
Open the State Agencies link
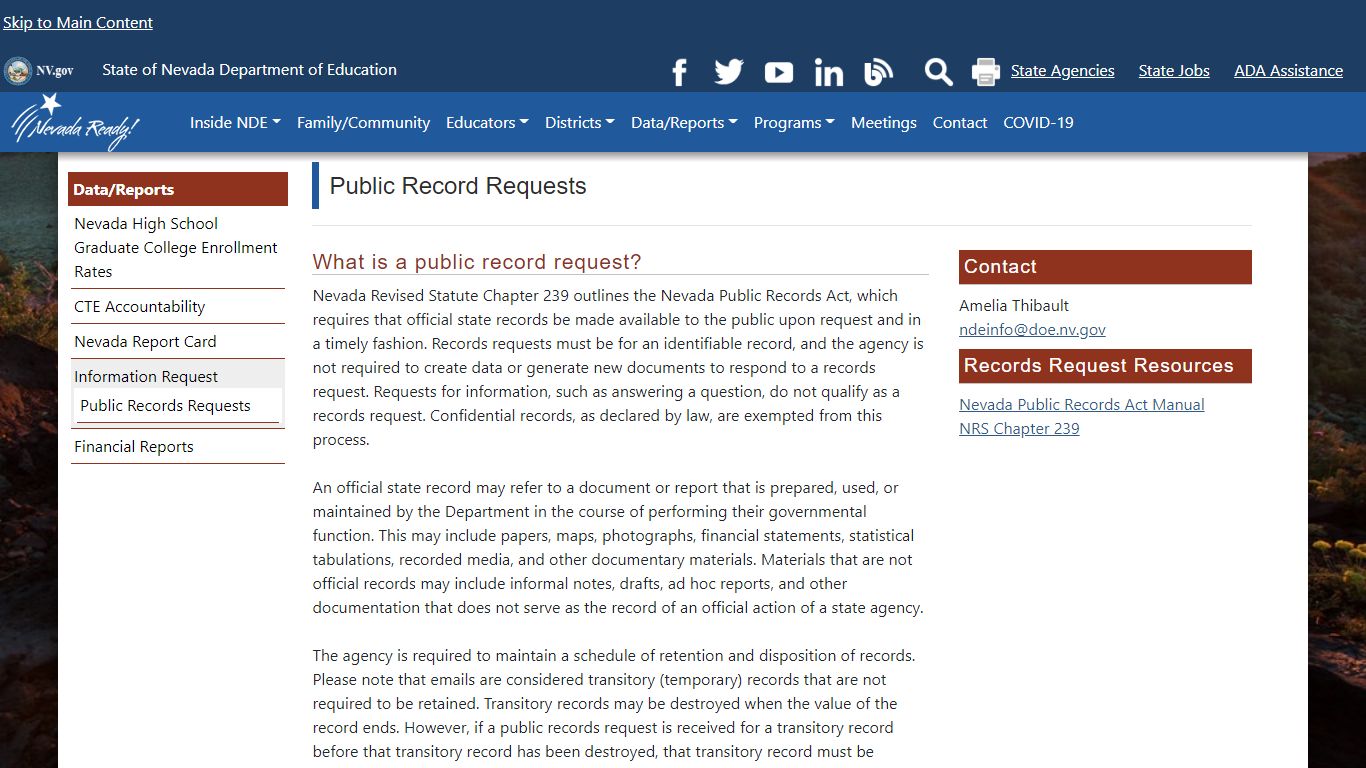tap(1062, 71)
